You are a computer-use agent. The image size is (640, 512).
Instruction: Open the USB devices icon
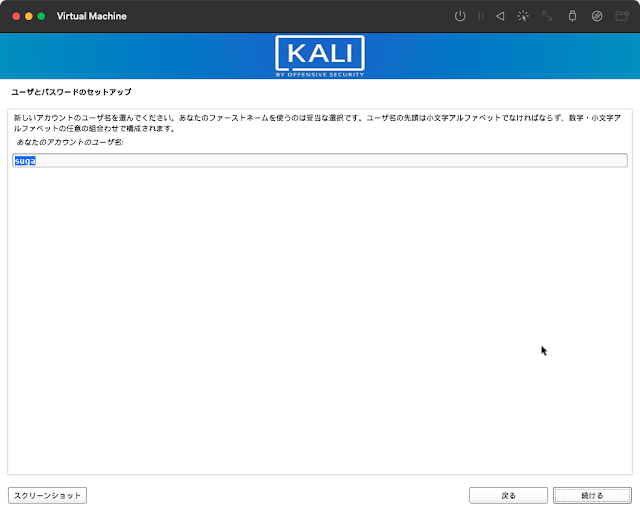click(x=572, y=16)
